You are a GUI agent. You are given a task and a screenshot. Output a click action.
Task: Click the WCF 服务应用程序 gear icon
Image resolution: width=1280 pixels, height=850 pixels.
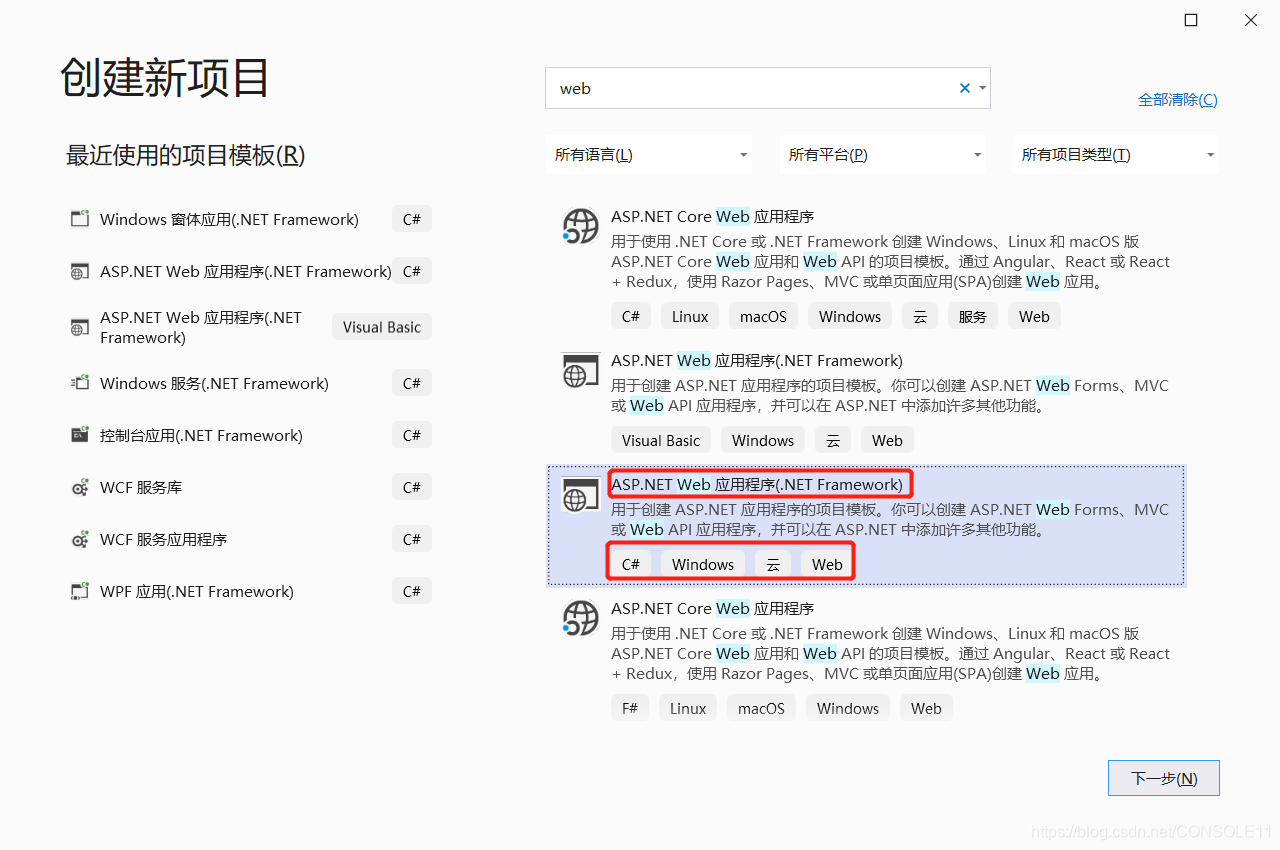pyautogui.click(x=80, y=539)
